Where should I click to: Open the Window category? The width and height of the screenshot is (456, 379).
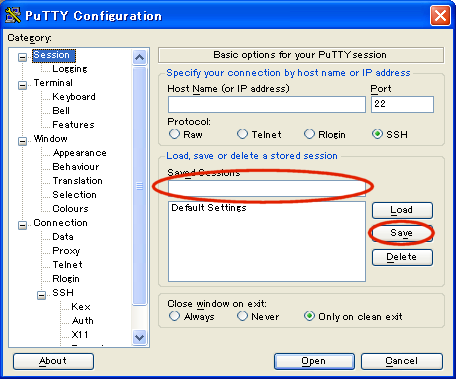pos(50,139)
